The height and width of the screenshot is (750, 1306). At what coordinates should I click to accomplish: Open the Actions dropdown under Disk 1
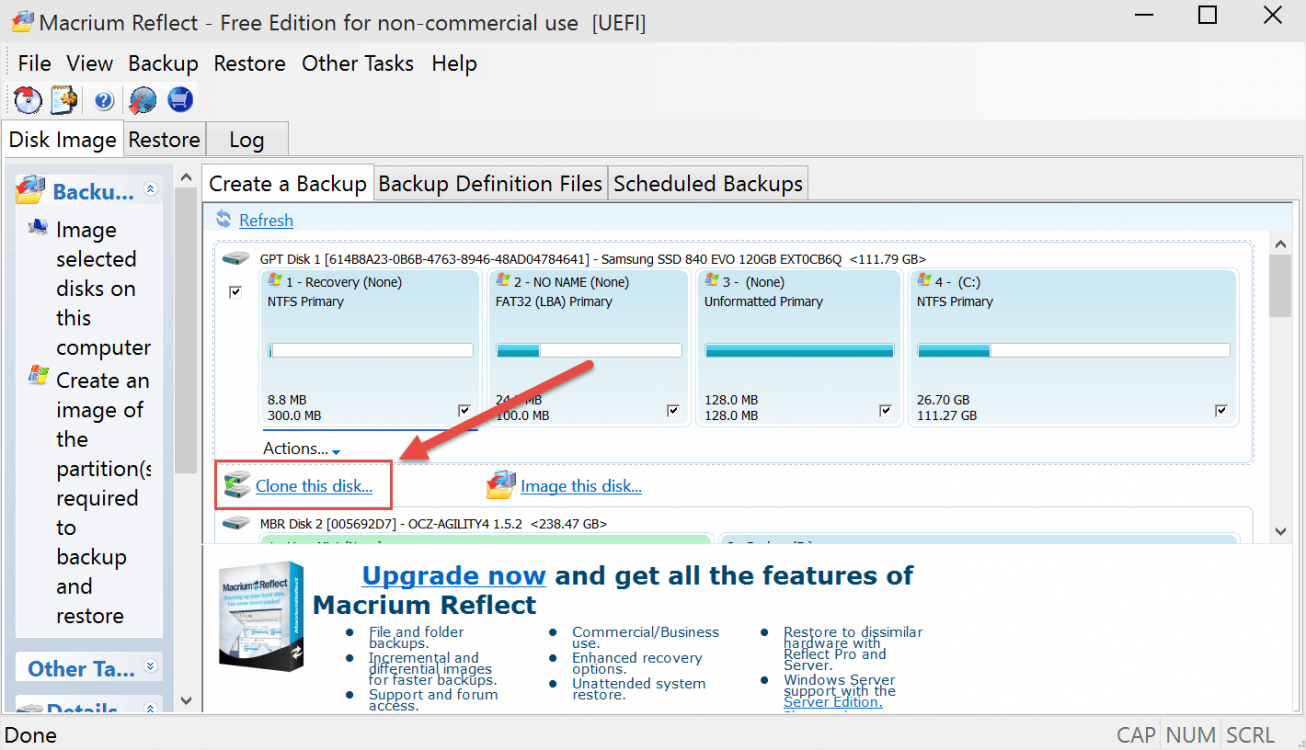(x=302, y=449)
